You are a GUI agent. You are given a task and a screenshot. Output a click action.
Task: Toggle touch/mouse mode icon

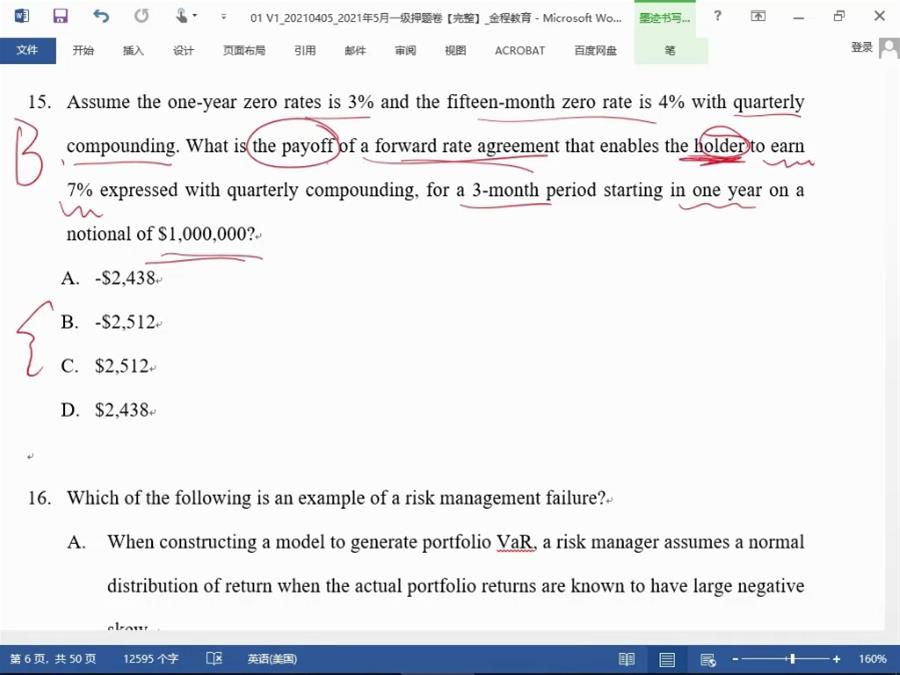182,16
